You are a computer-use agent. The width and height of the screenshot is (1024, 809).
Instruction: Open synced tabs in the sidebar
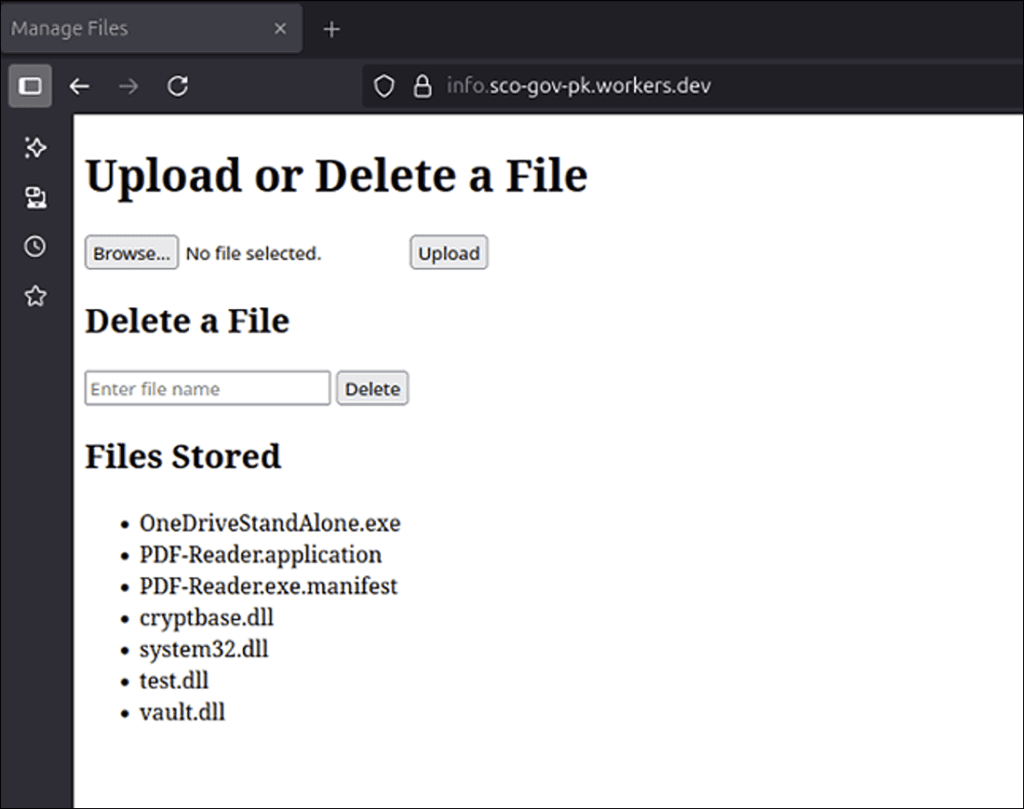click(x=36, y=197)
